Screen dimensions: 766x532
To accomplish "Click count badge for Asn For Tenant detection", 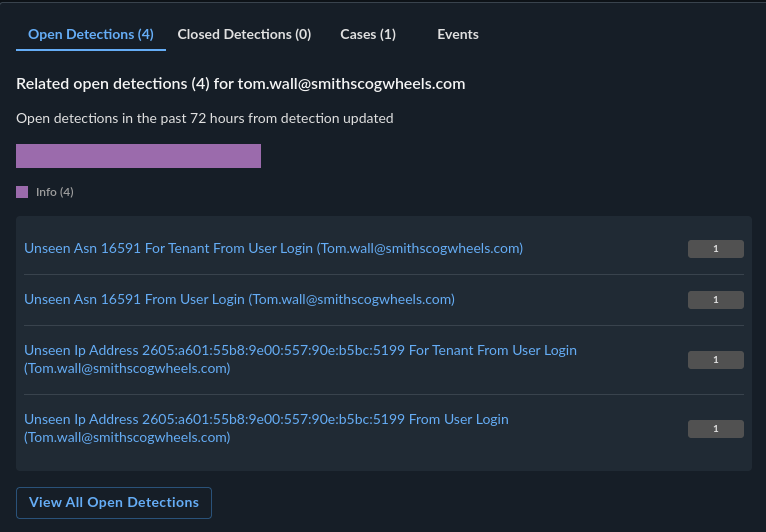I will [716, 249].
